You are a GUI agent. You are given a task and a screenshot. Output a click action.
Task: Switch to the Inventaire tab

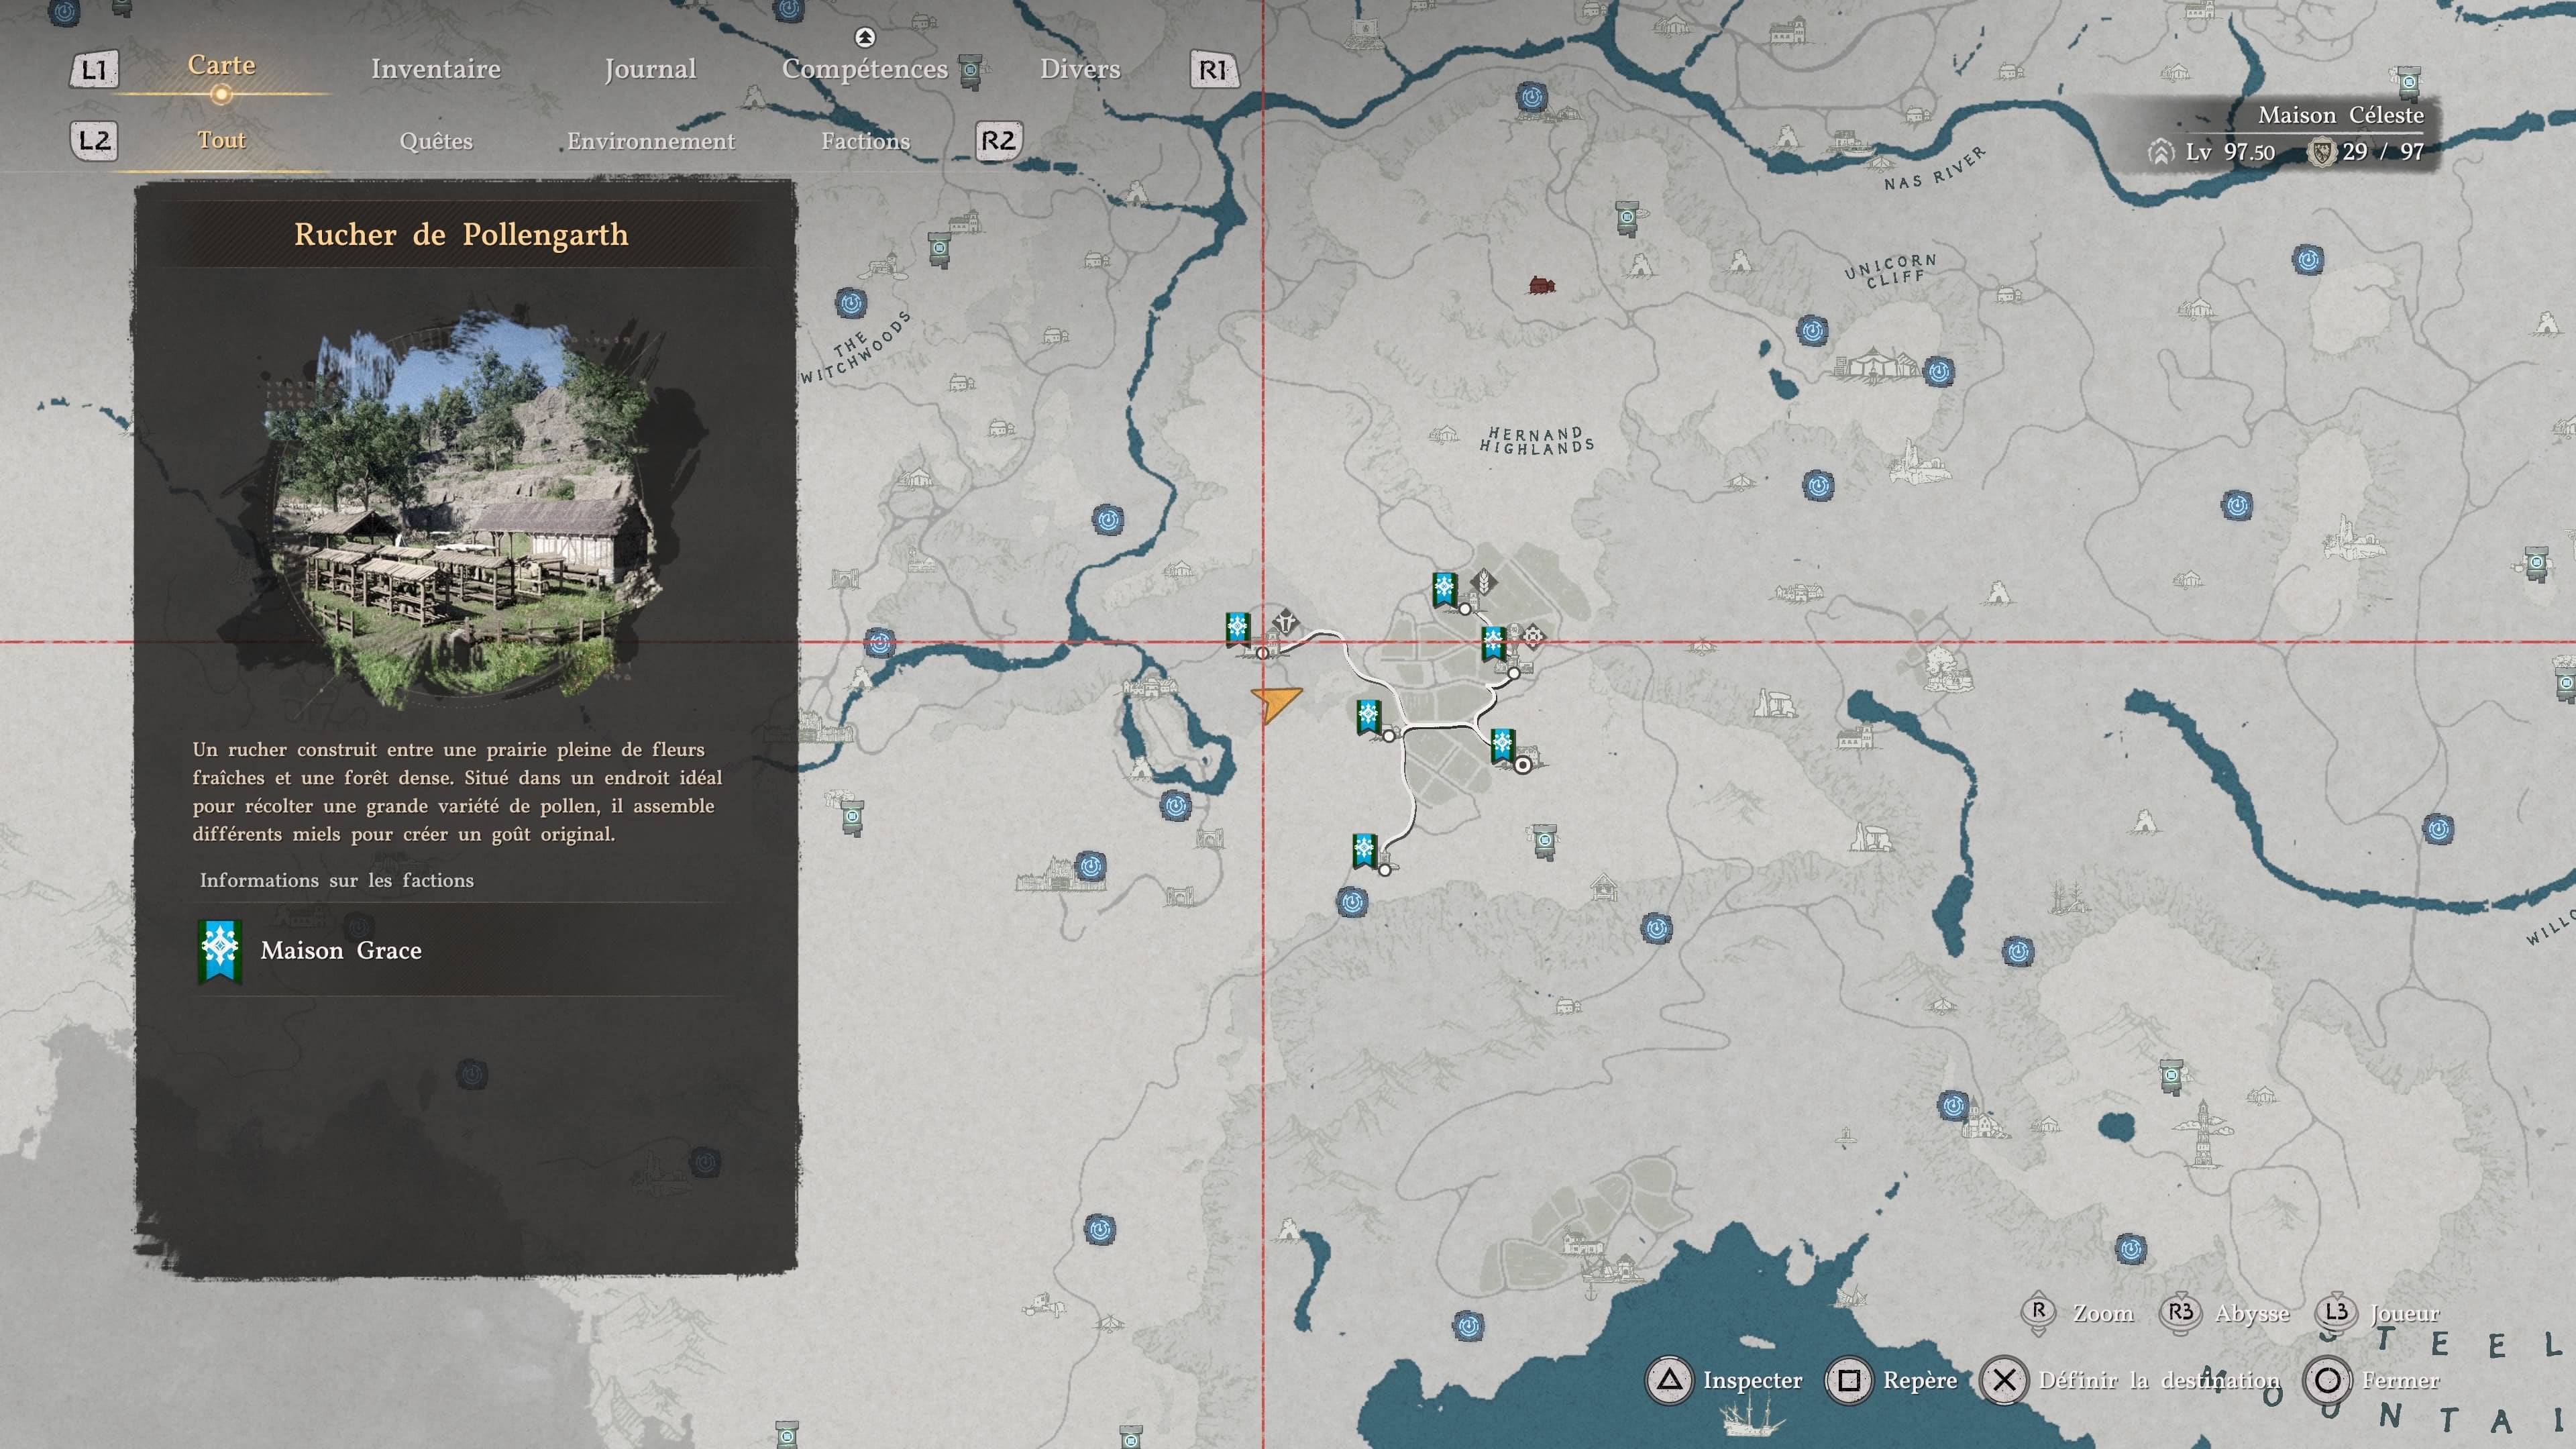pos(436,69)
